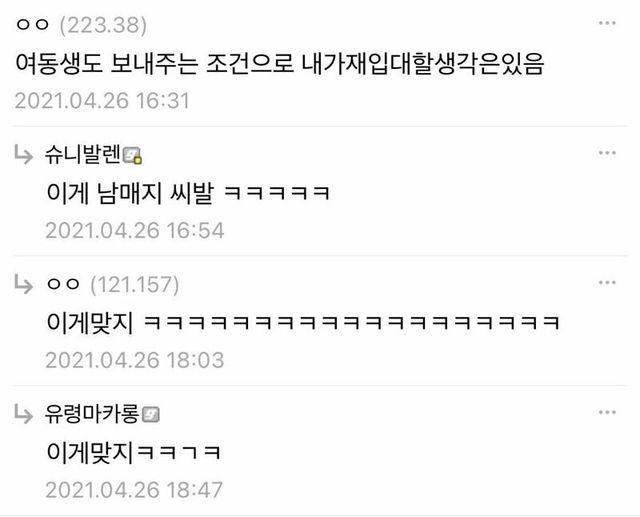Click the reply arrow beside 슈니발렌
Viewport: 640px width, 517px height.
(x=23, y=155)
